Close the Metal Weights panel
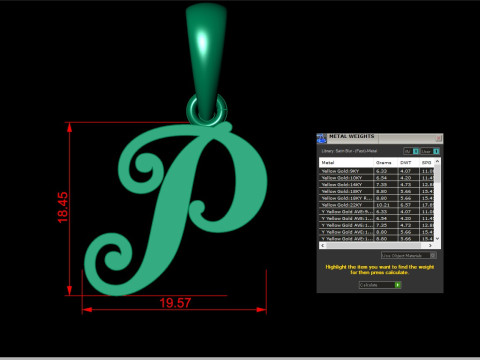This screenshot has height=360, width=480. [x=438, y=138]
